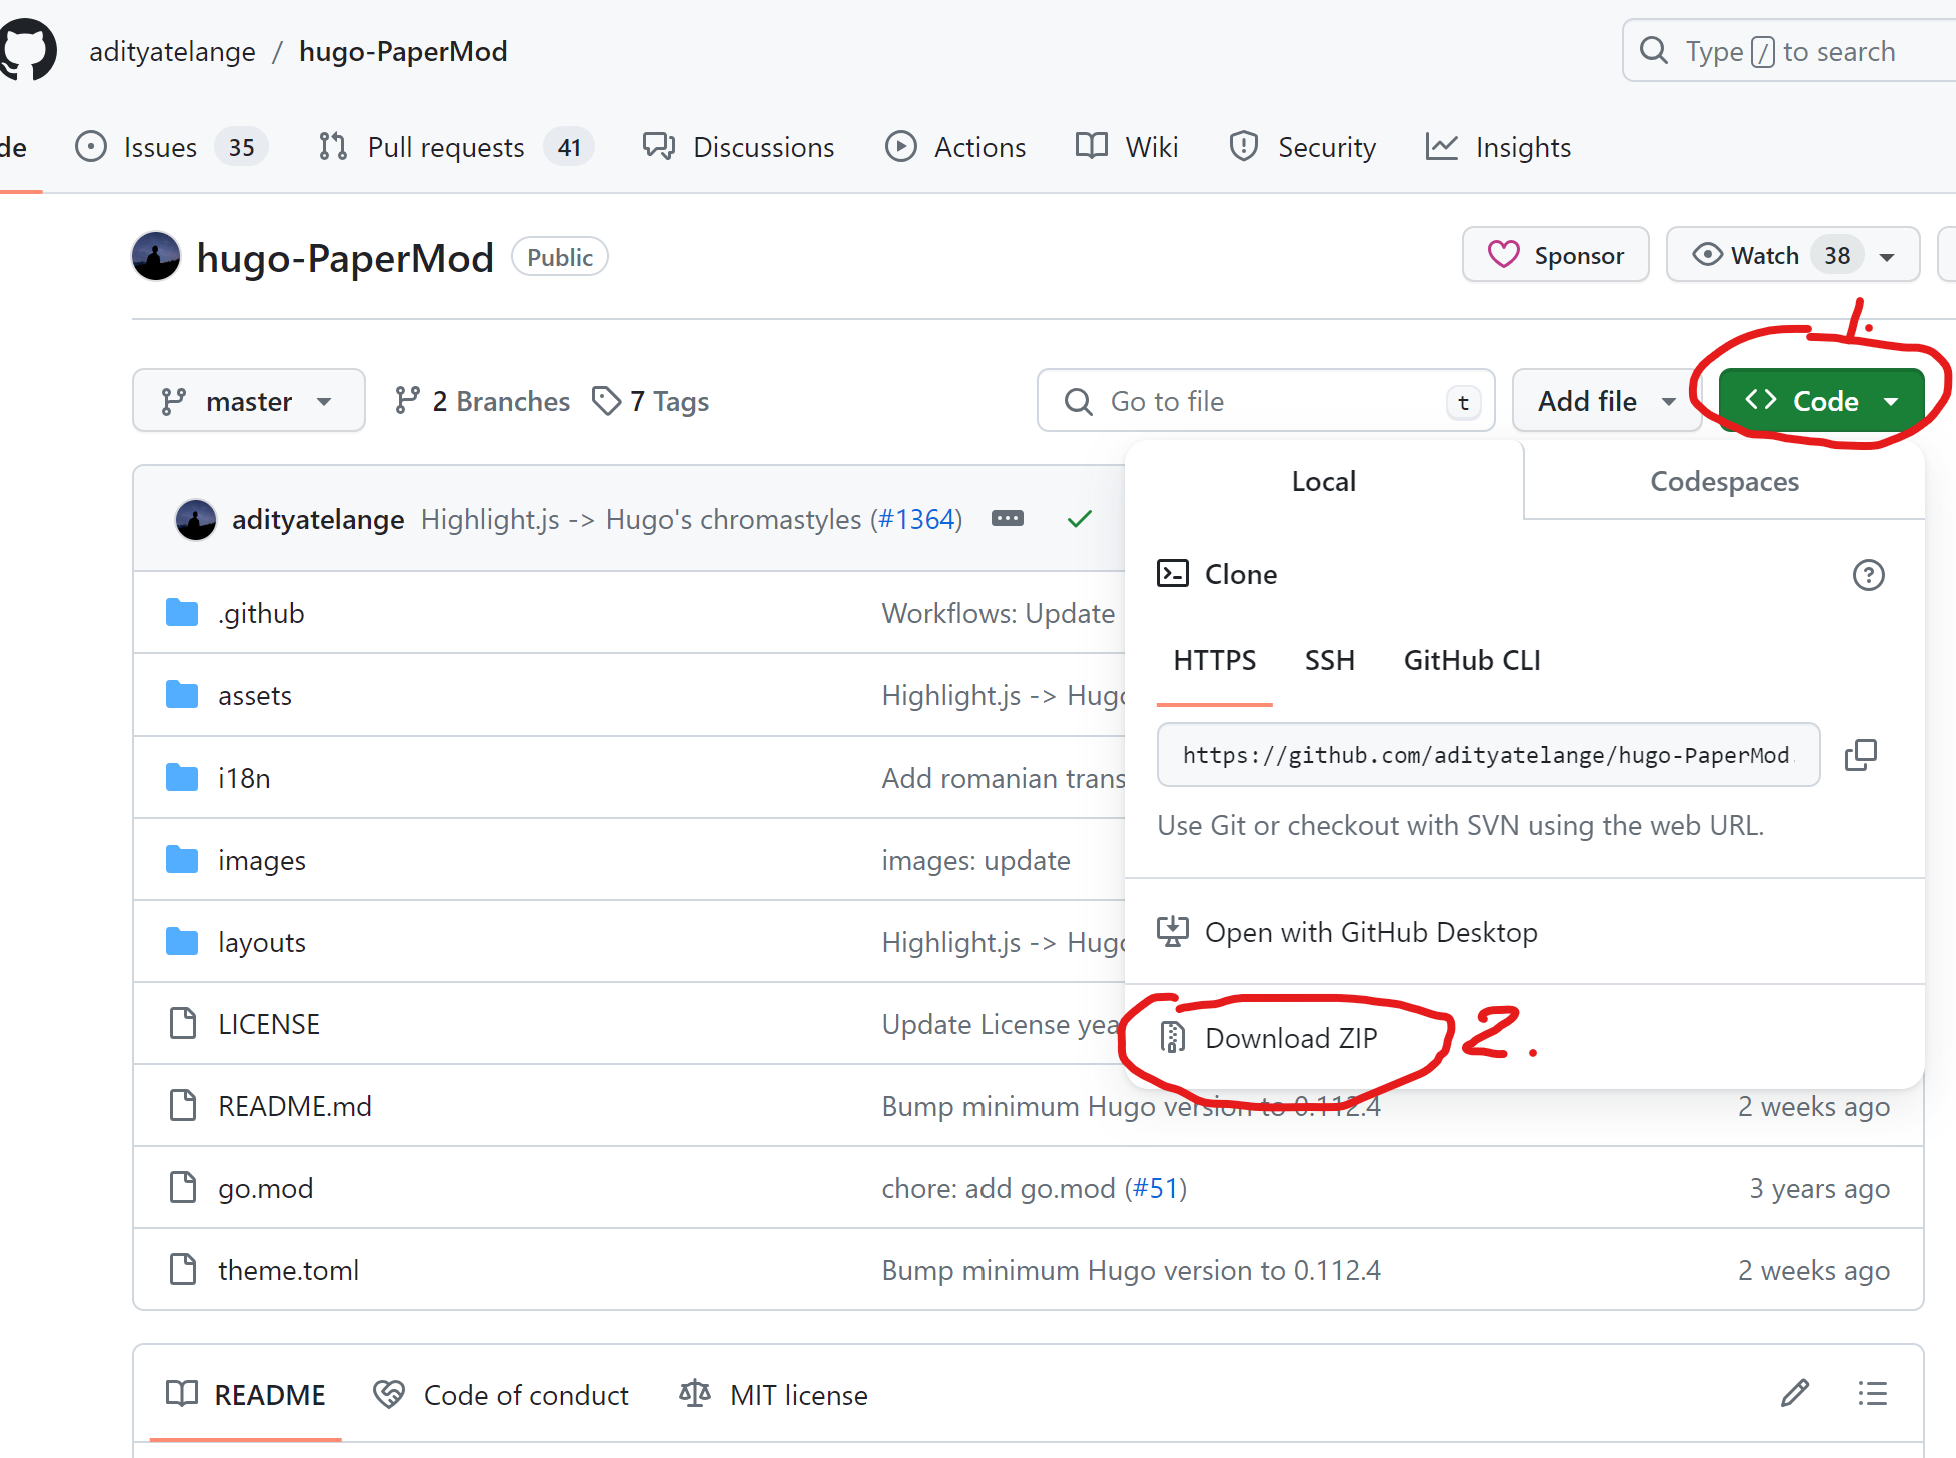This screenshot has width=1956, height=1458.
Task: Open the images folder name
Action: pos(262,860)
